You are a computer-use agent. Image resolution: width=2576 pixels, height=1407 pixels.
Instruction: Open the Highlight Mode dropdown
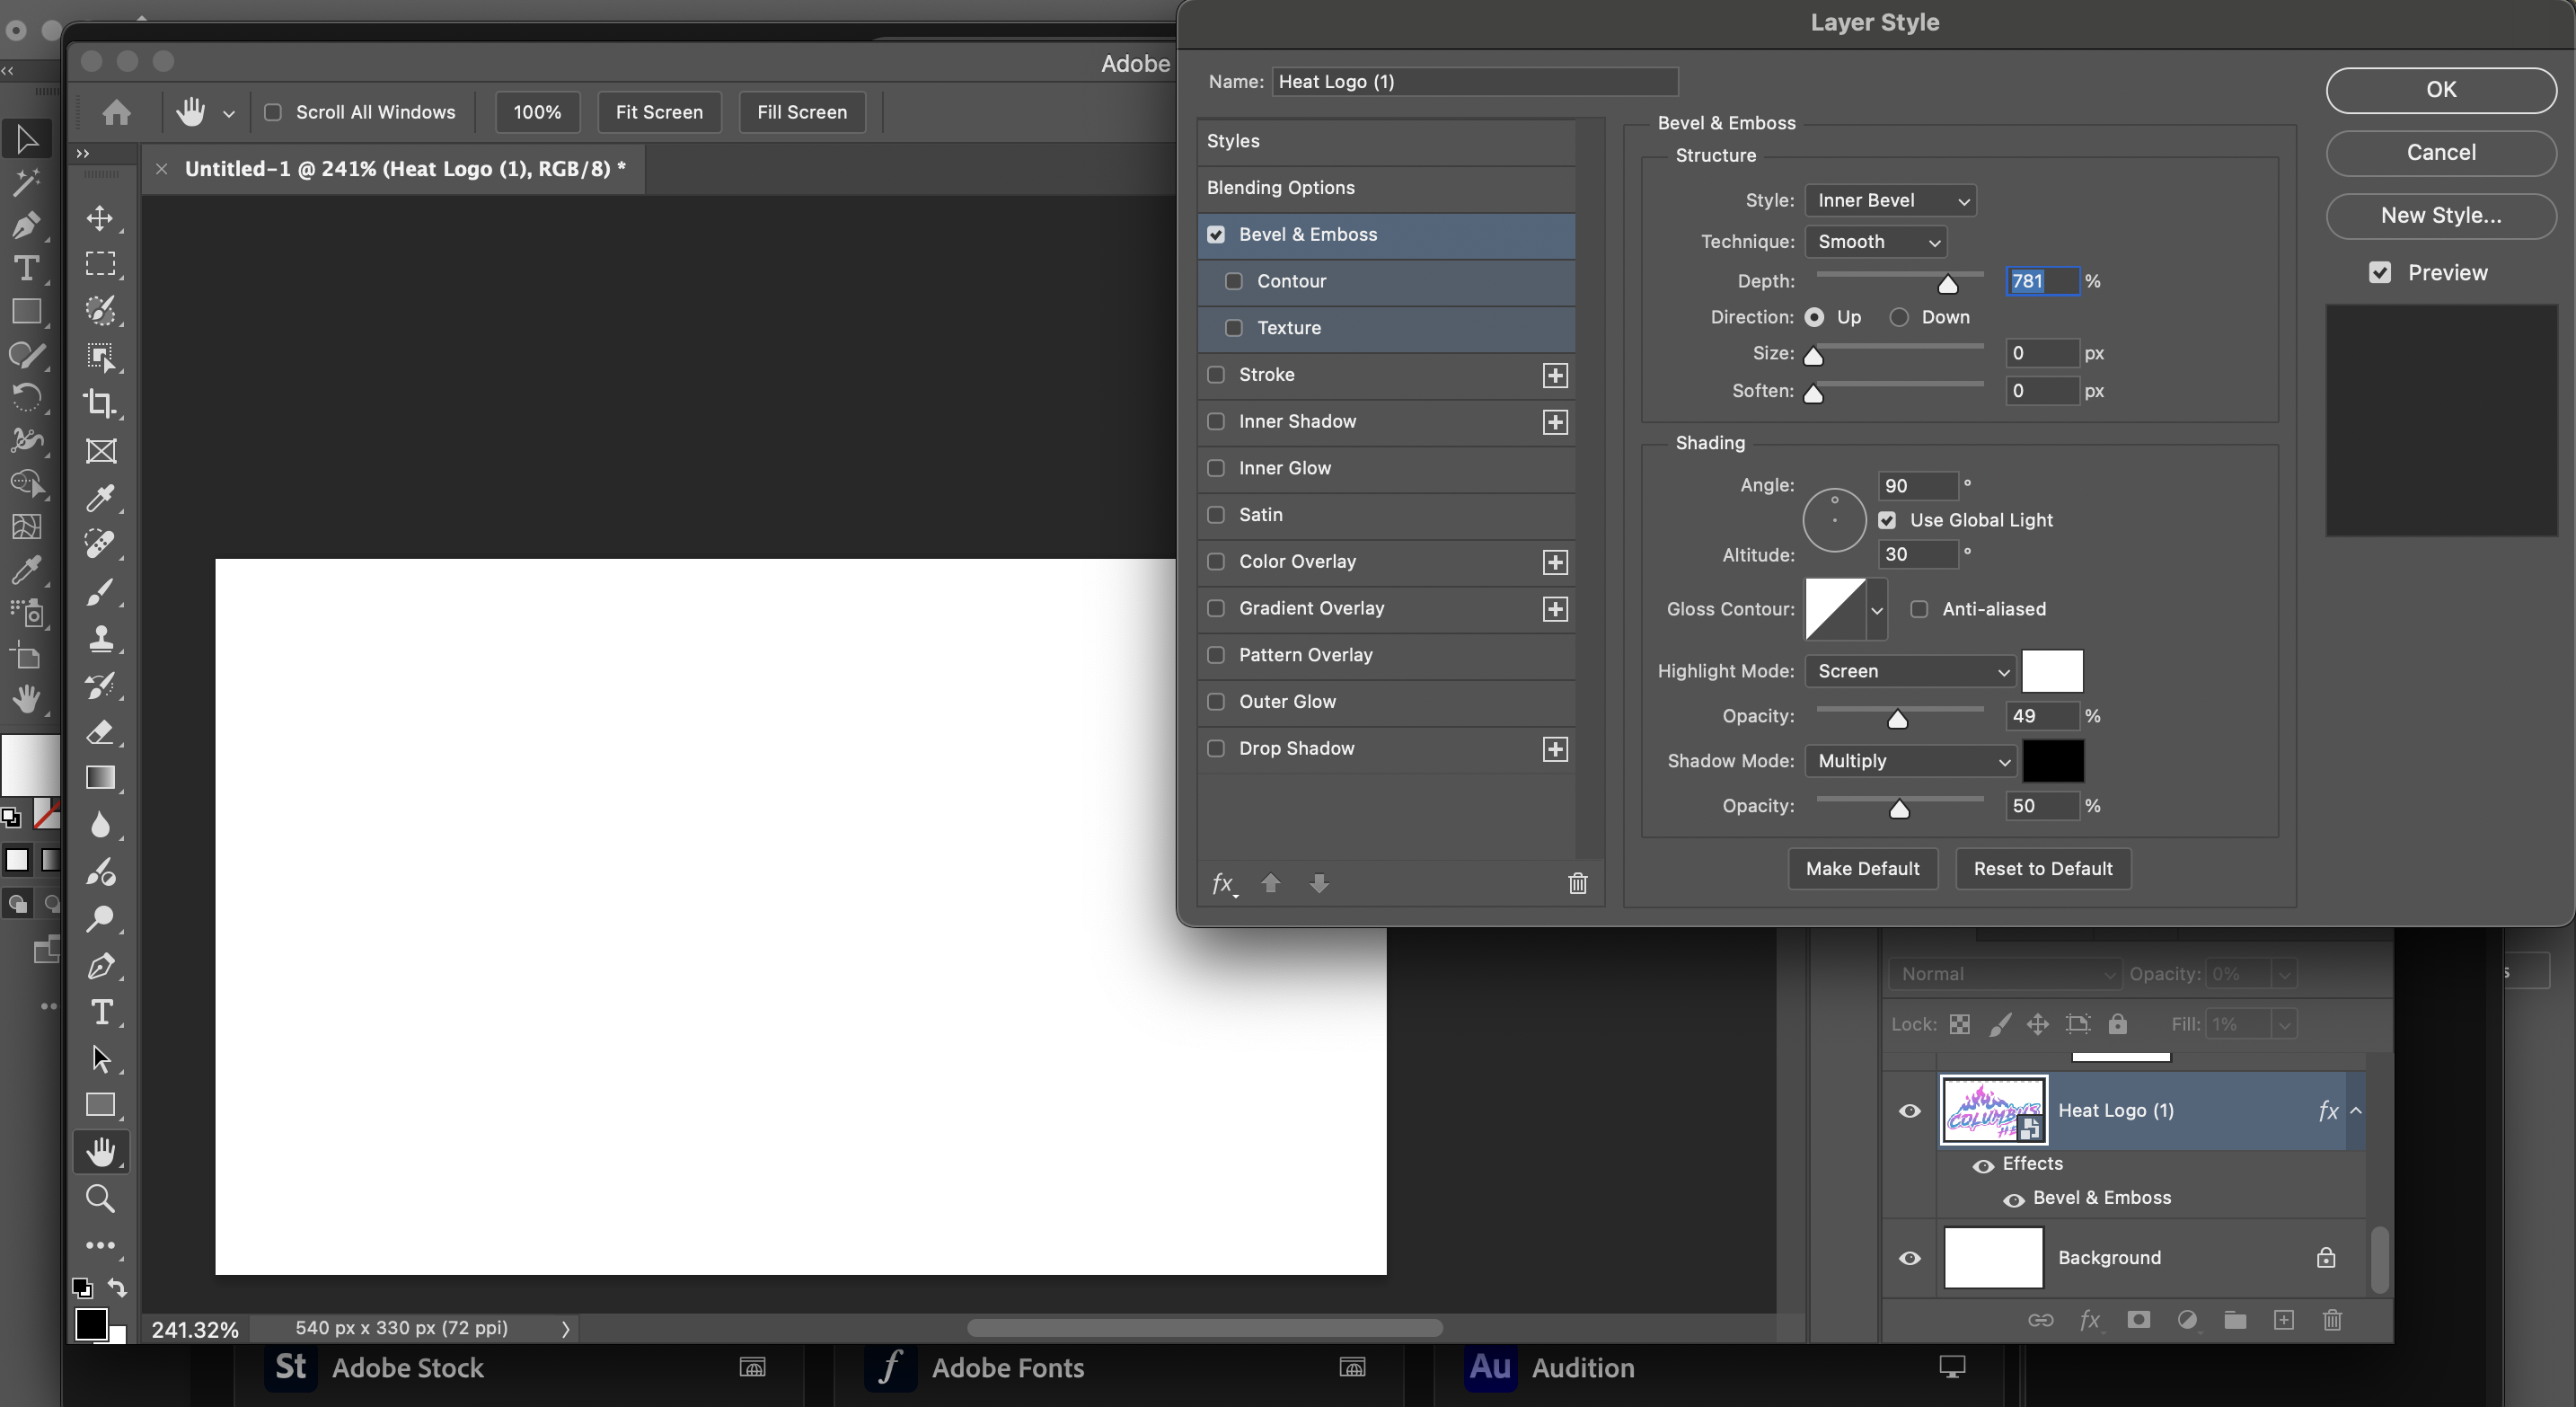1911,671
